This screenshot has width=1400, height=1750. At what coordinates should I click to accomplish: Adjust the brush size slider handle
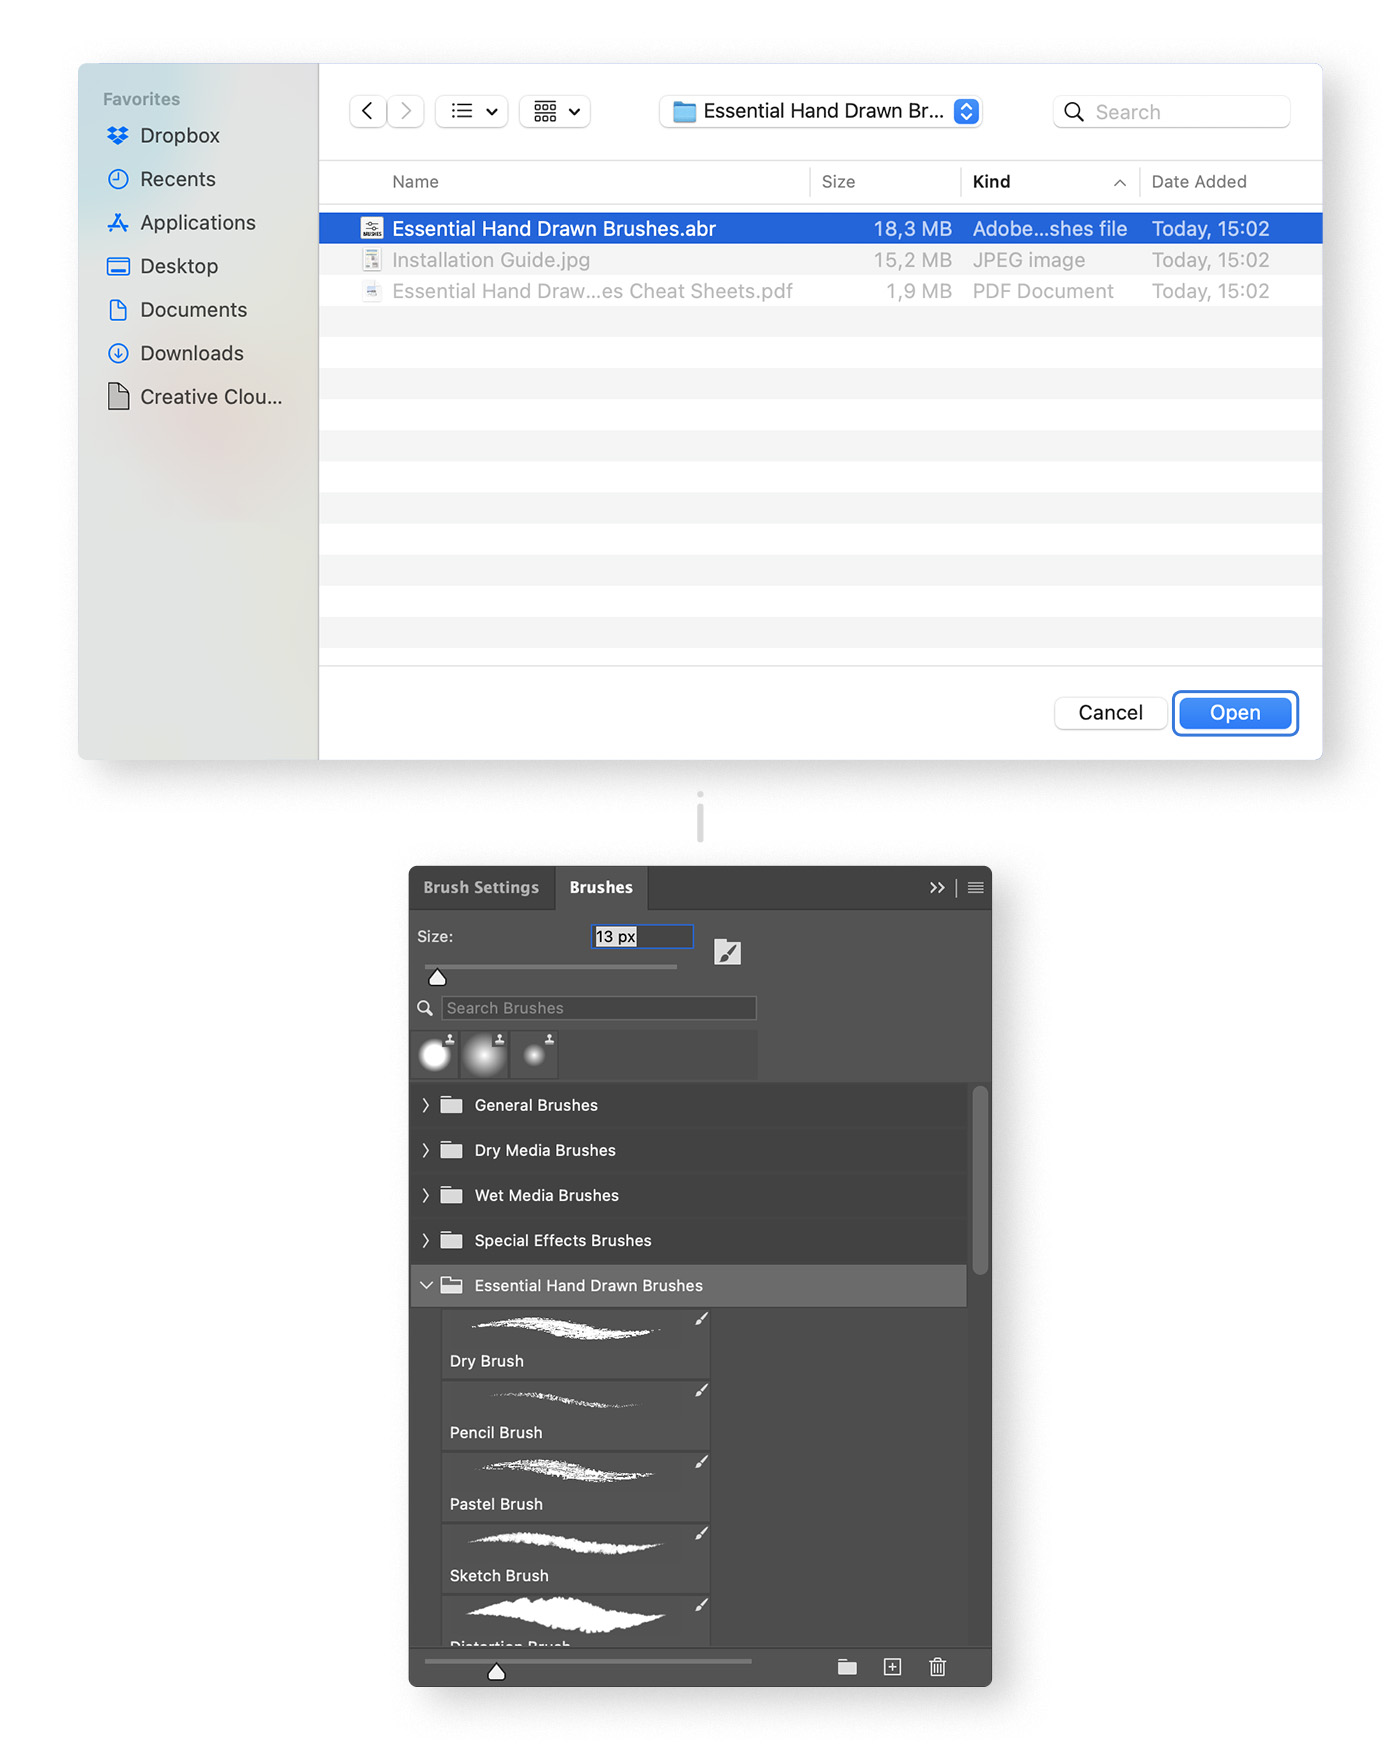click(437, 977)
